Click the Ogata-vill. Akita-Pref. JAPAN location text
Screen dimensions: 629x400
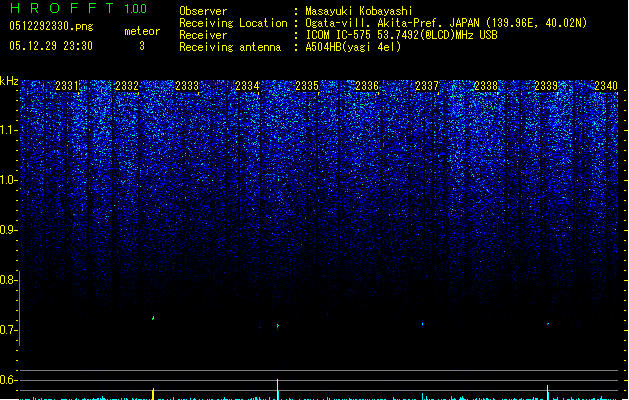click(x=446, y=23)
